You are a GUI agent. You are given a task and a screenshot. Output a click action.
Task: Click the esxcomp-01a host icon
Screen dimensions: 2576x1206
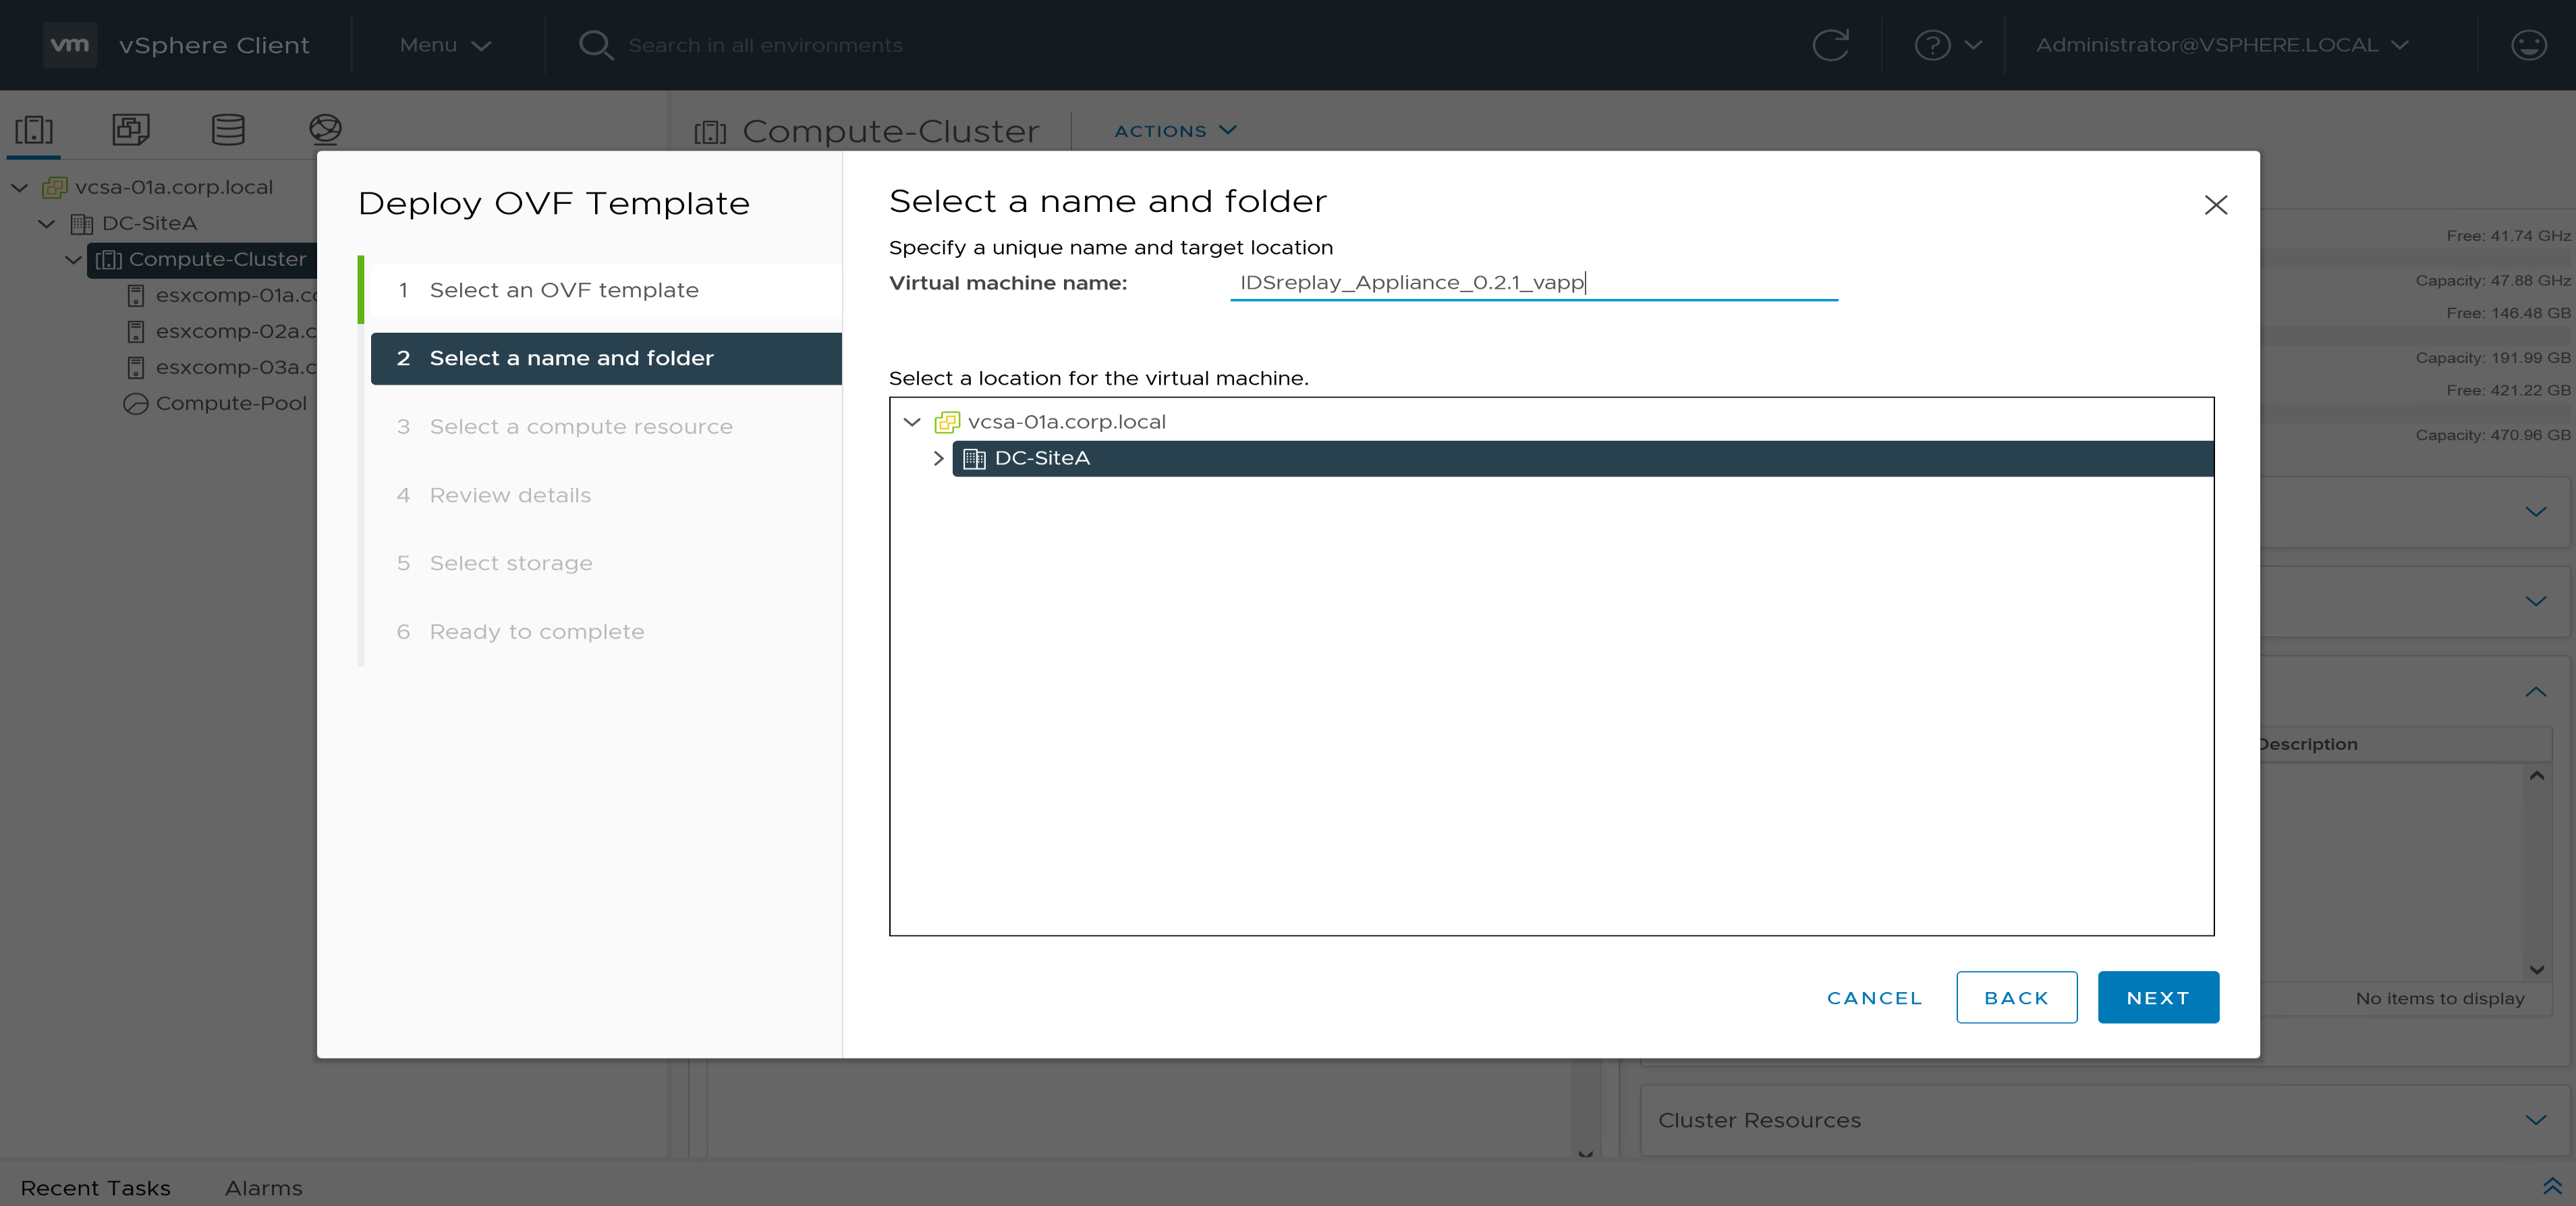point(136,296)
